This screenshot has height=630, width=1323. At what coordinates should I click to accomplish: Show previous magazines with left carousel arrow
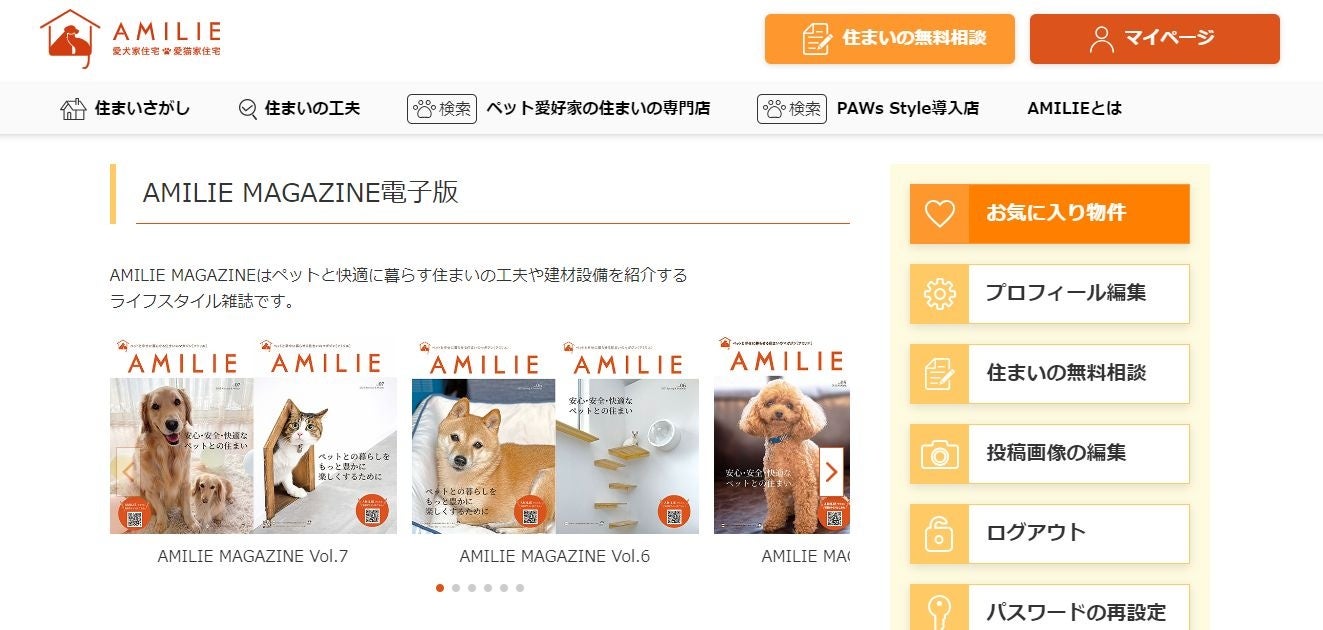pos(127,471)
